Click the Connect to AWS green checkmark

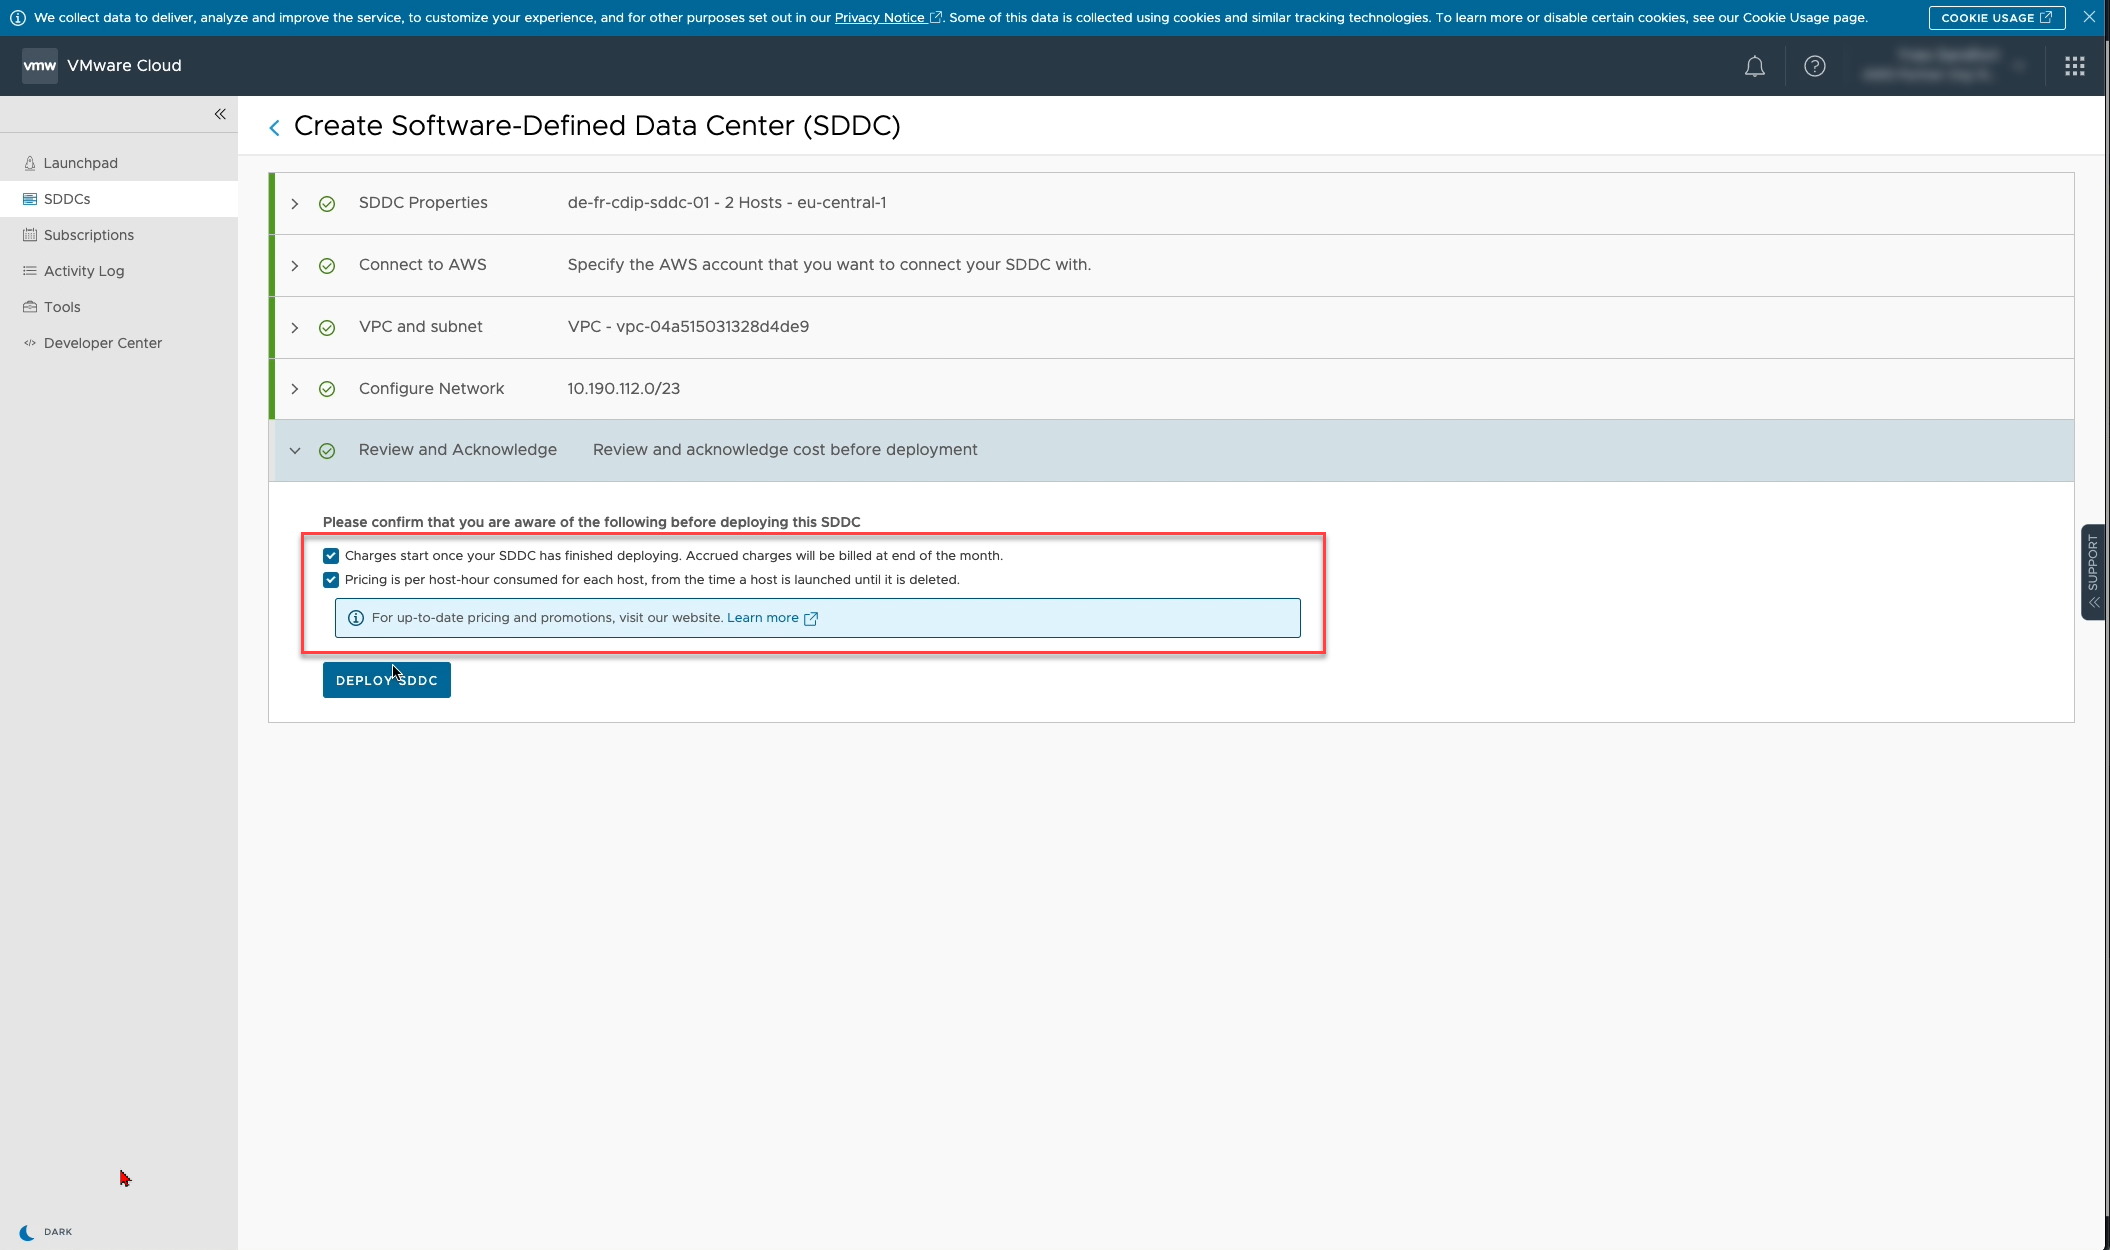point(327,266)
